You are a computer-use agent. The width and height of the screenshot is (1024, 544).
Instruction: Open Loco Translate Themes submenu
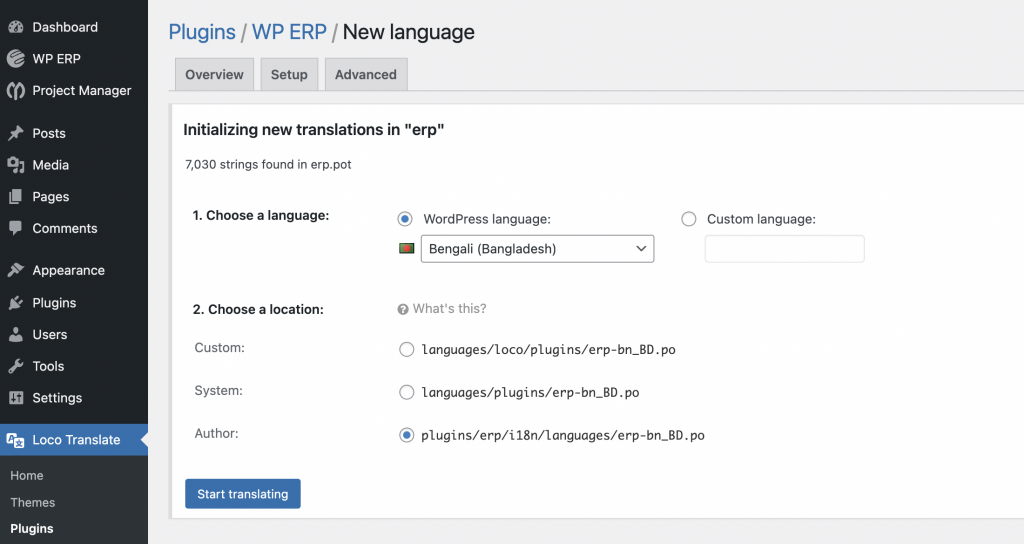point(33,502)
